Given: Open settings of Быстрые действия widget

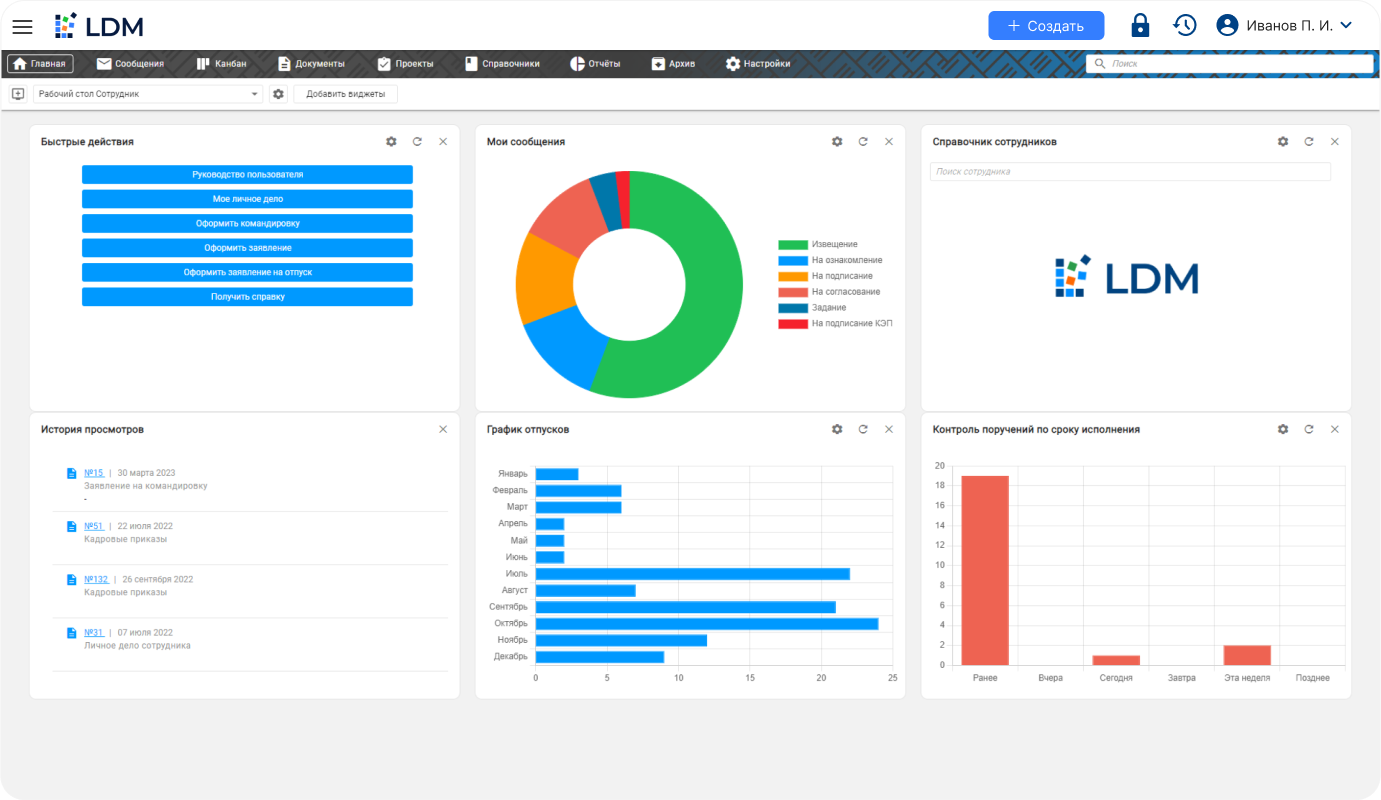Looking at the screenshot, I should pyautogui.click(x=391, y=142).
